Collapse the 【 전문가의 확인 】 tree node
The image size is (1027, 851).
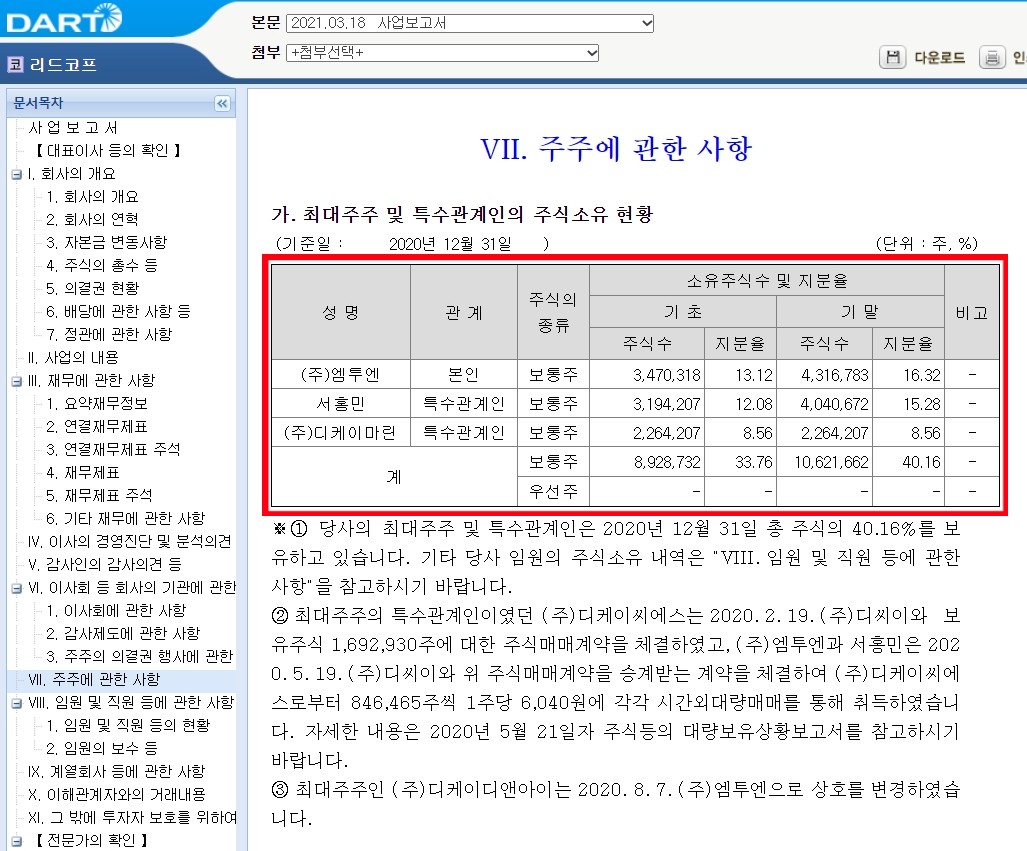[x=16, y=841]
